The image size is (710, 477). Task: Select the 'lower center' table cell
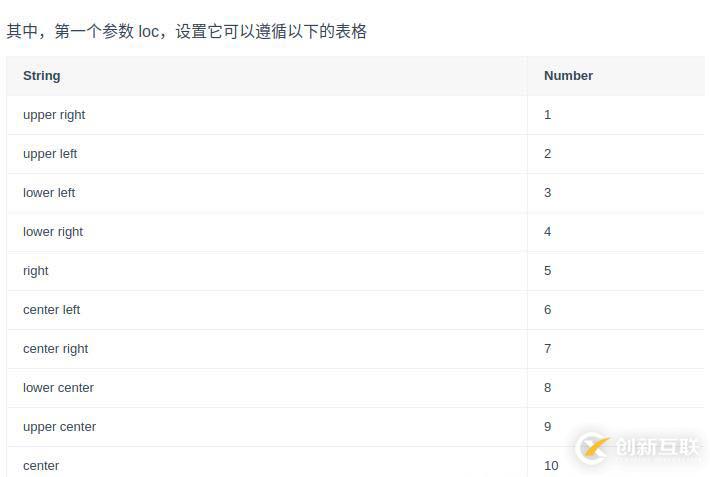58,388
